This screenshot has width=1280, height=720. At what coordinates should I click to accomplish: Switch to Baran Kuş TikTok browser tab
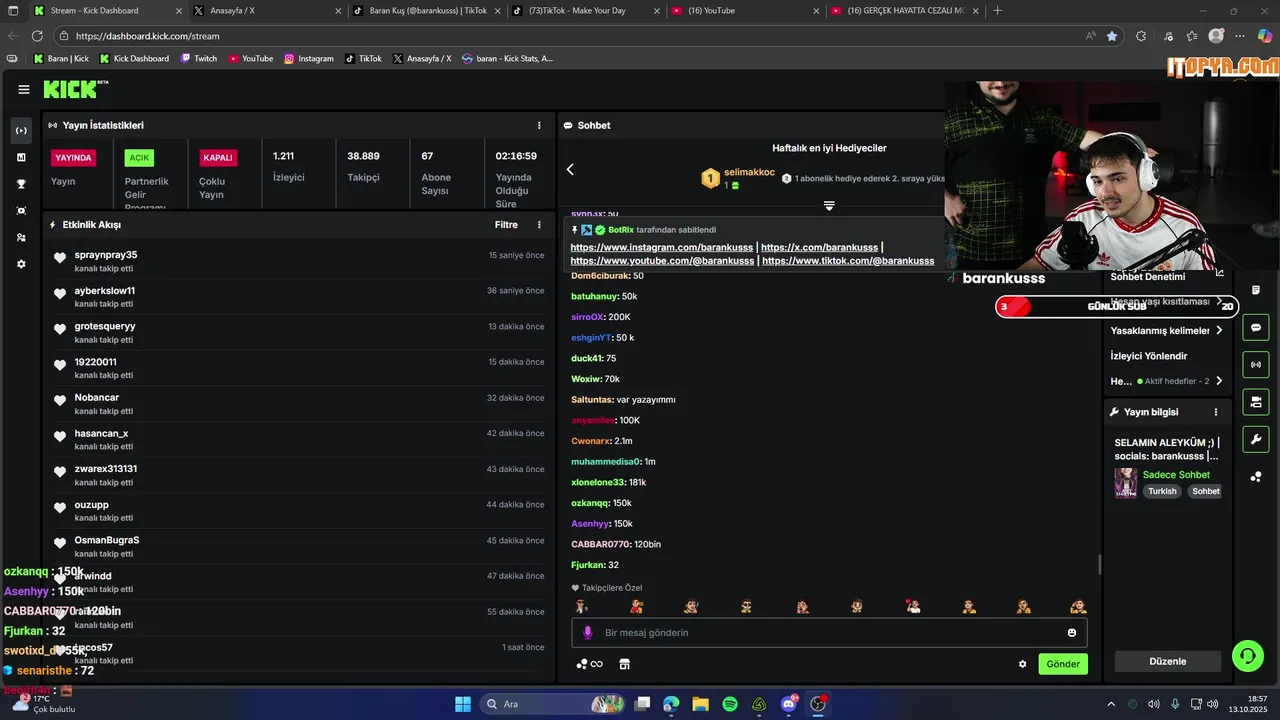(427, 10)
